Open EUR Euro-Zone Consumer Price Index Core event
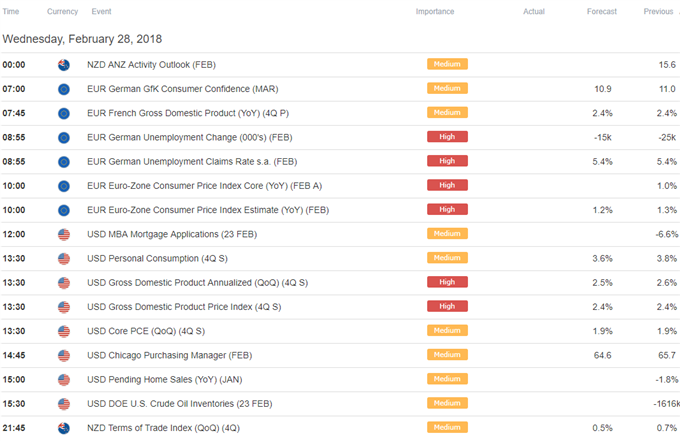 click(x=204, y=186)
